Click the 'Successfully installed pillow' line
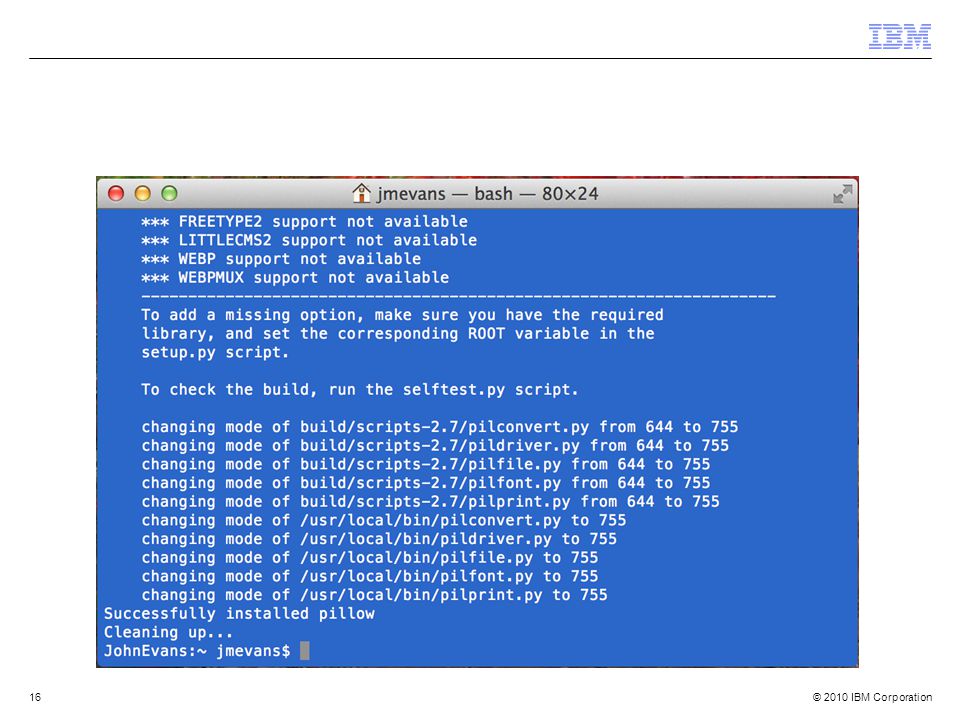960x720 pixels. click(239, 613)
